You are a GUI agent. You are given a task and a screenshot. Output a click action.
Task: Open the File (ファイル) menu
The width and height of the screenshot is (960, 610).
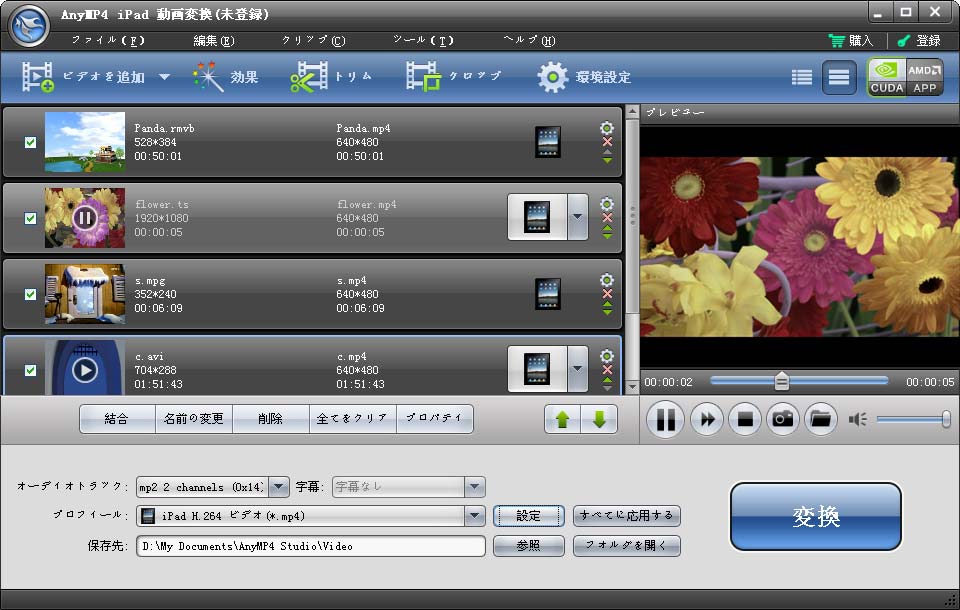108,40
